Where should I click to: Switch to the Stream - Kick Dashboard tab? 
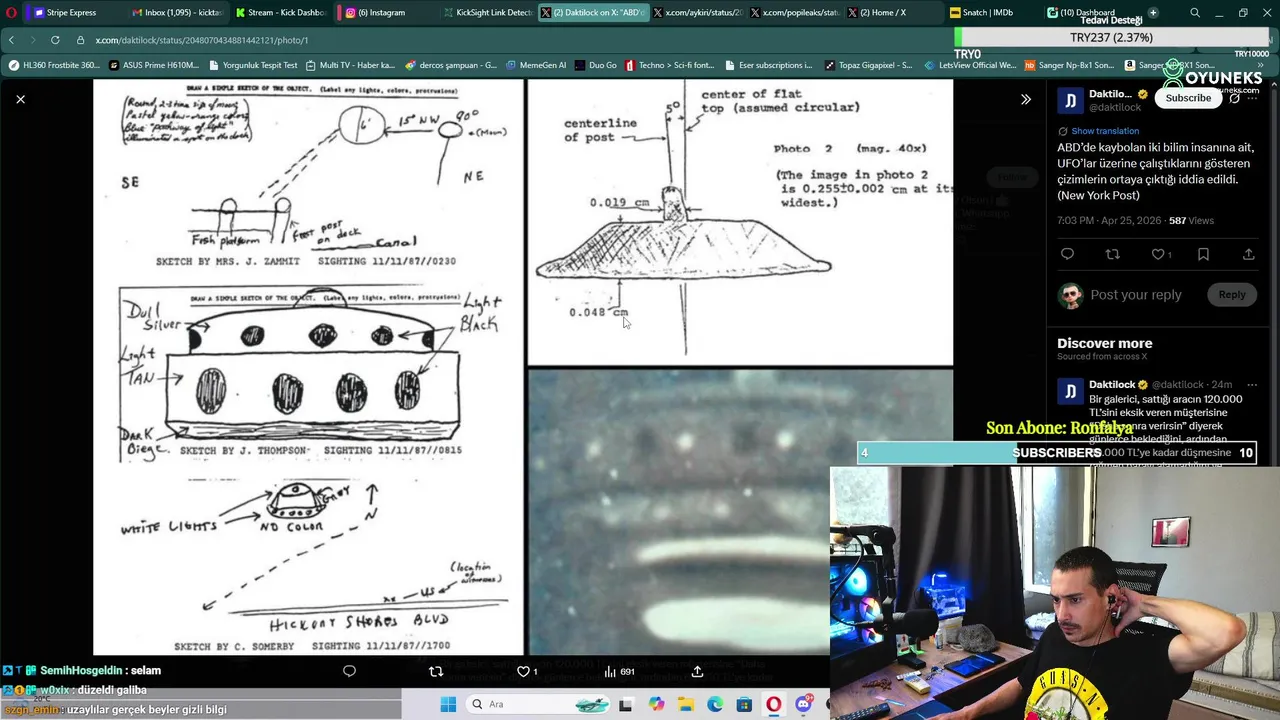[279, 12]
